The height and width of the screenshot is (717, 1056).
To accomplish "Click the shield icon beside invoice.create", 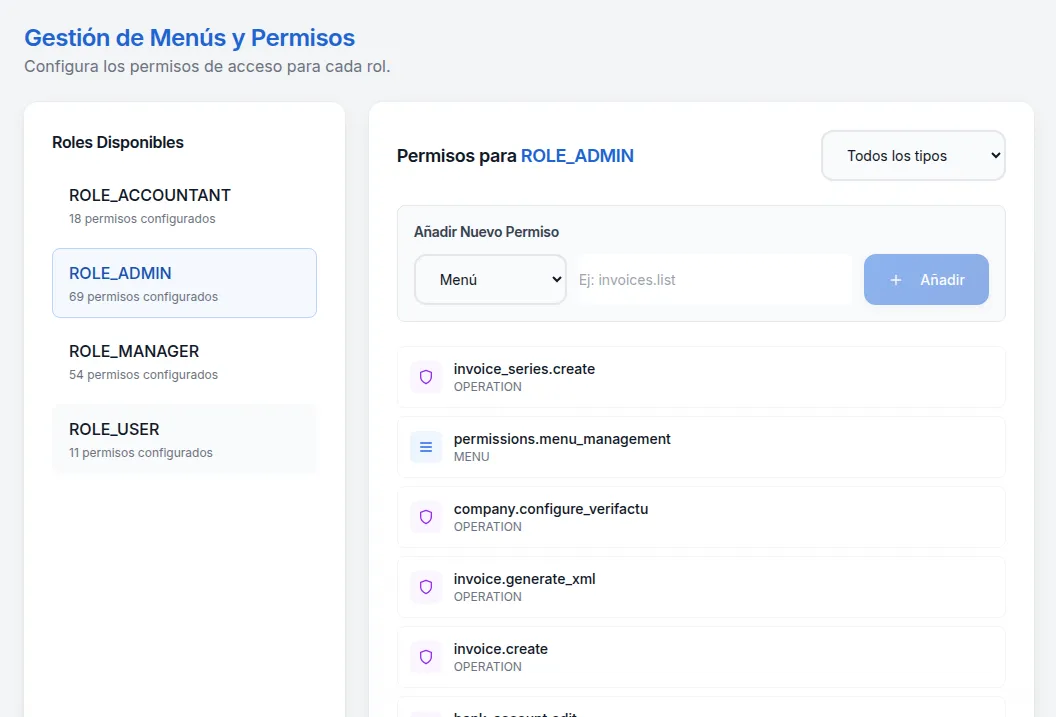I will coord(426,657).
